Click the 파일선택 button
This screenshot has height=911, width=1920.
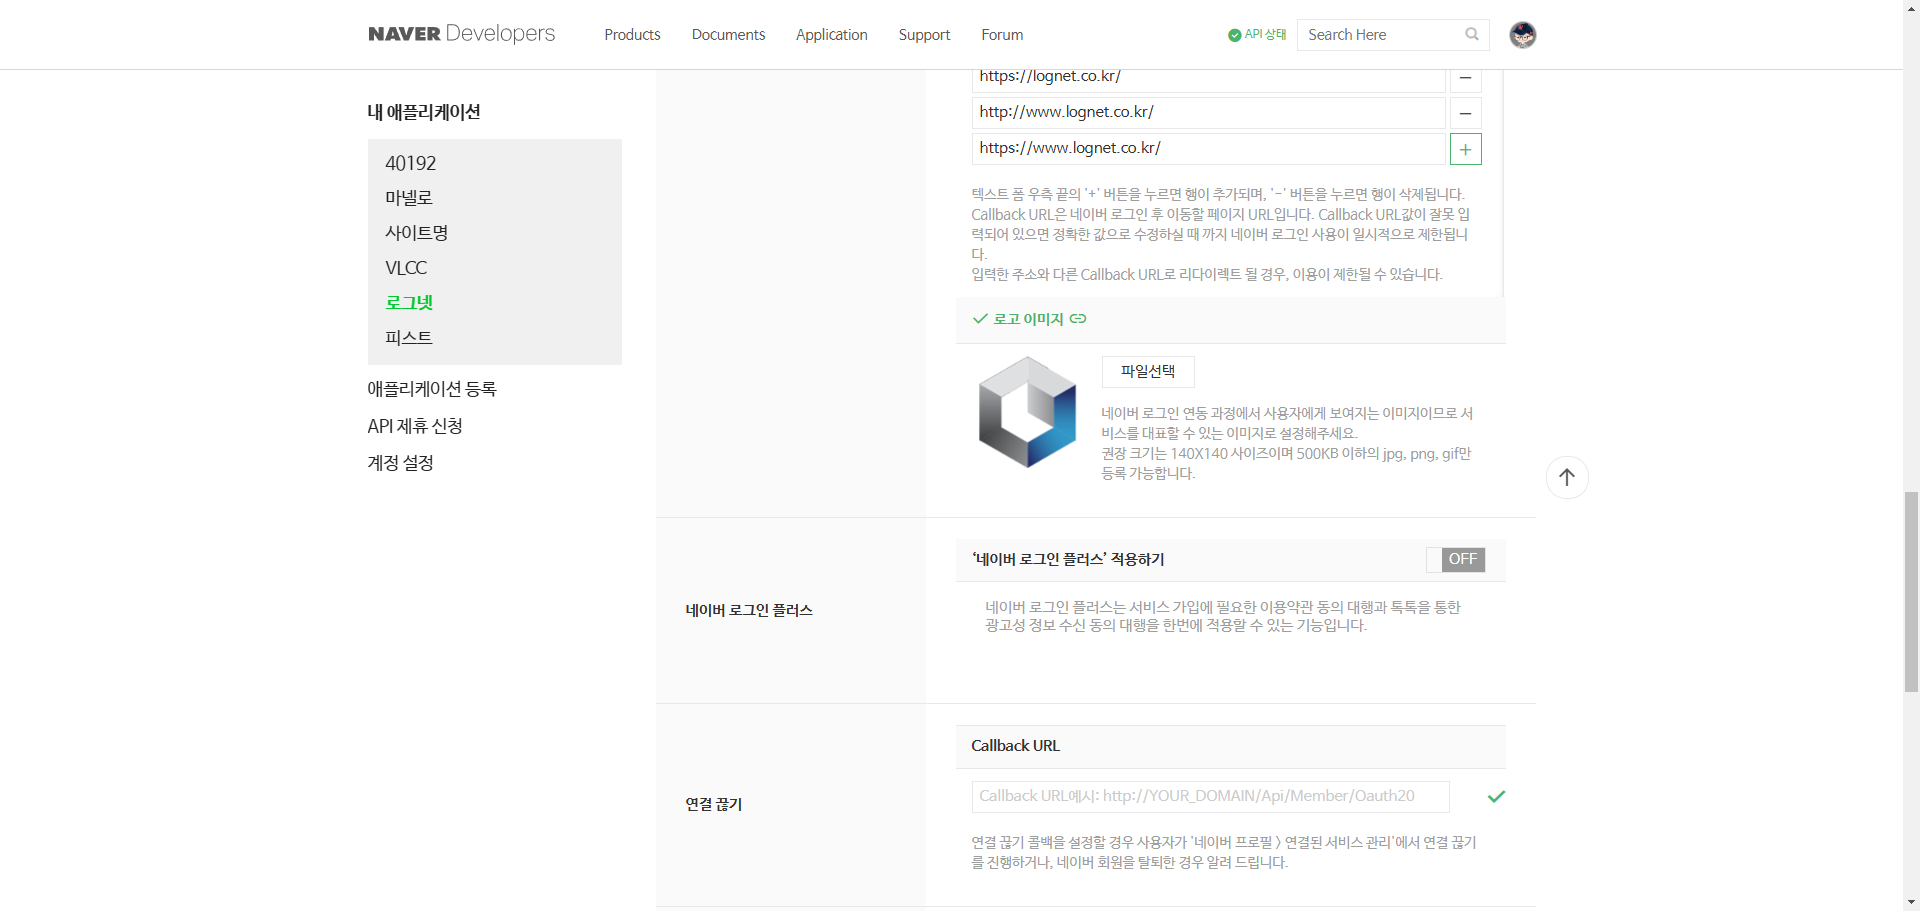[x=1148, y=372]
